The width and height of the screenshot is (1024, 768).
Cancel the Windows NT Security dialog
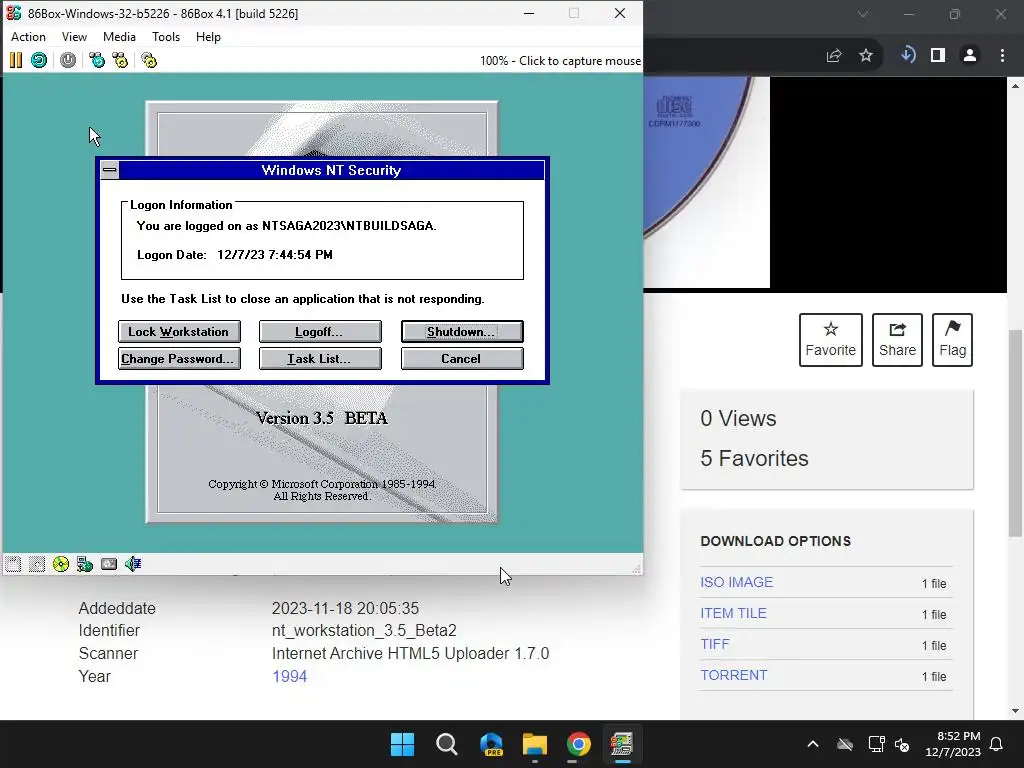(x=462, y=359)
